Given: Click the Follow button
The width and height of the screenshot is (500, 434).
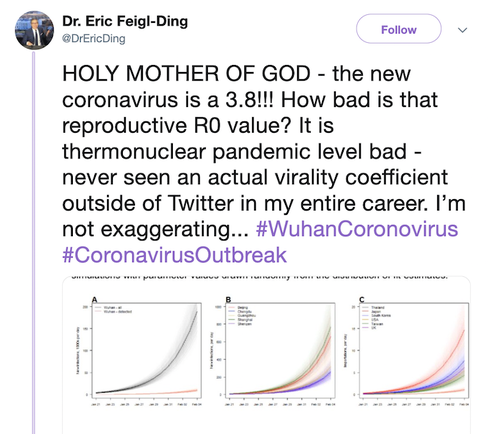Looking at the screenshot, I should (x=399, y=29).
